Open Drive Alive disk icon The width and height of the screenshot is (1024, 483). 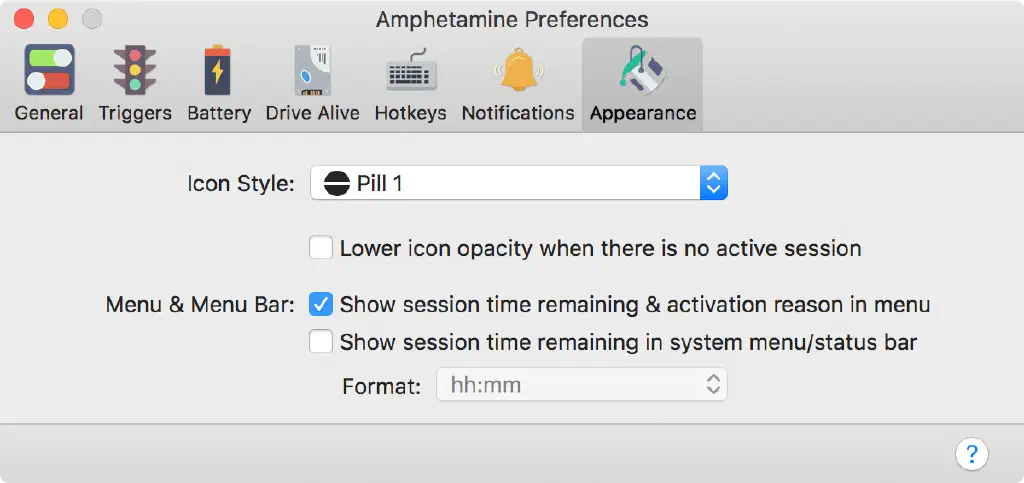[x=312, y=70]
